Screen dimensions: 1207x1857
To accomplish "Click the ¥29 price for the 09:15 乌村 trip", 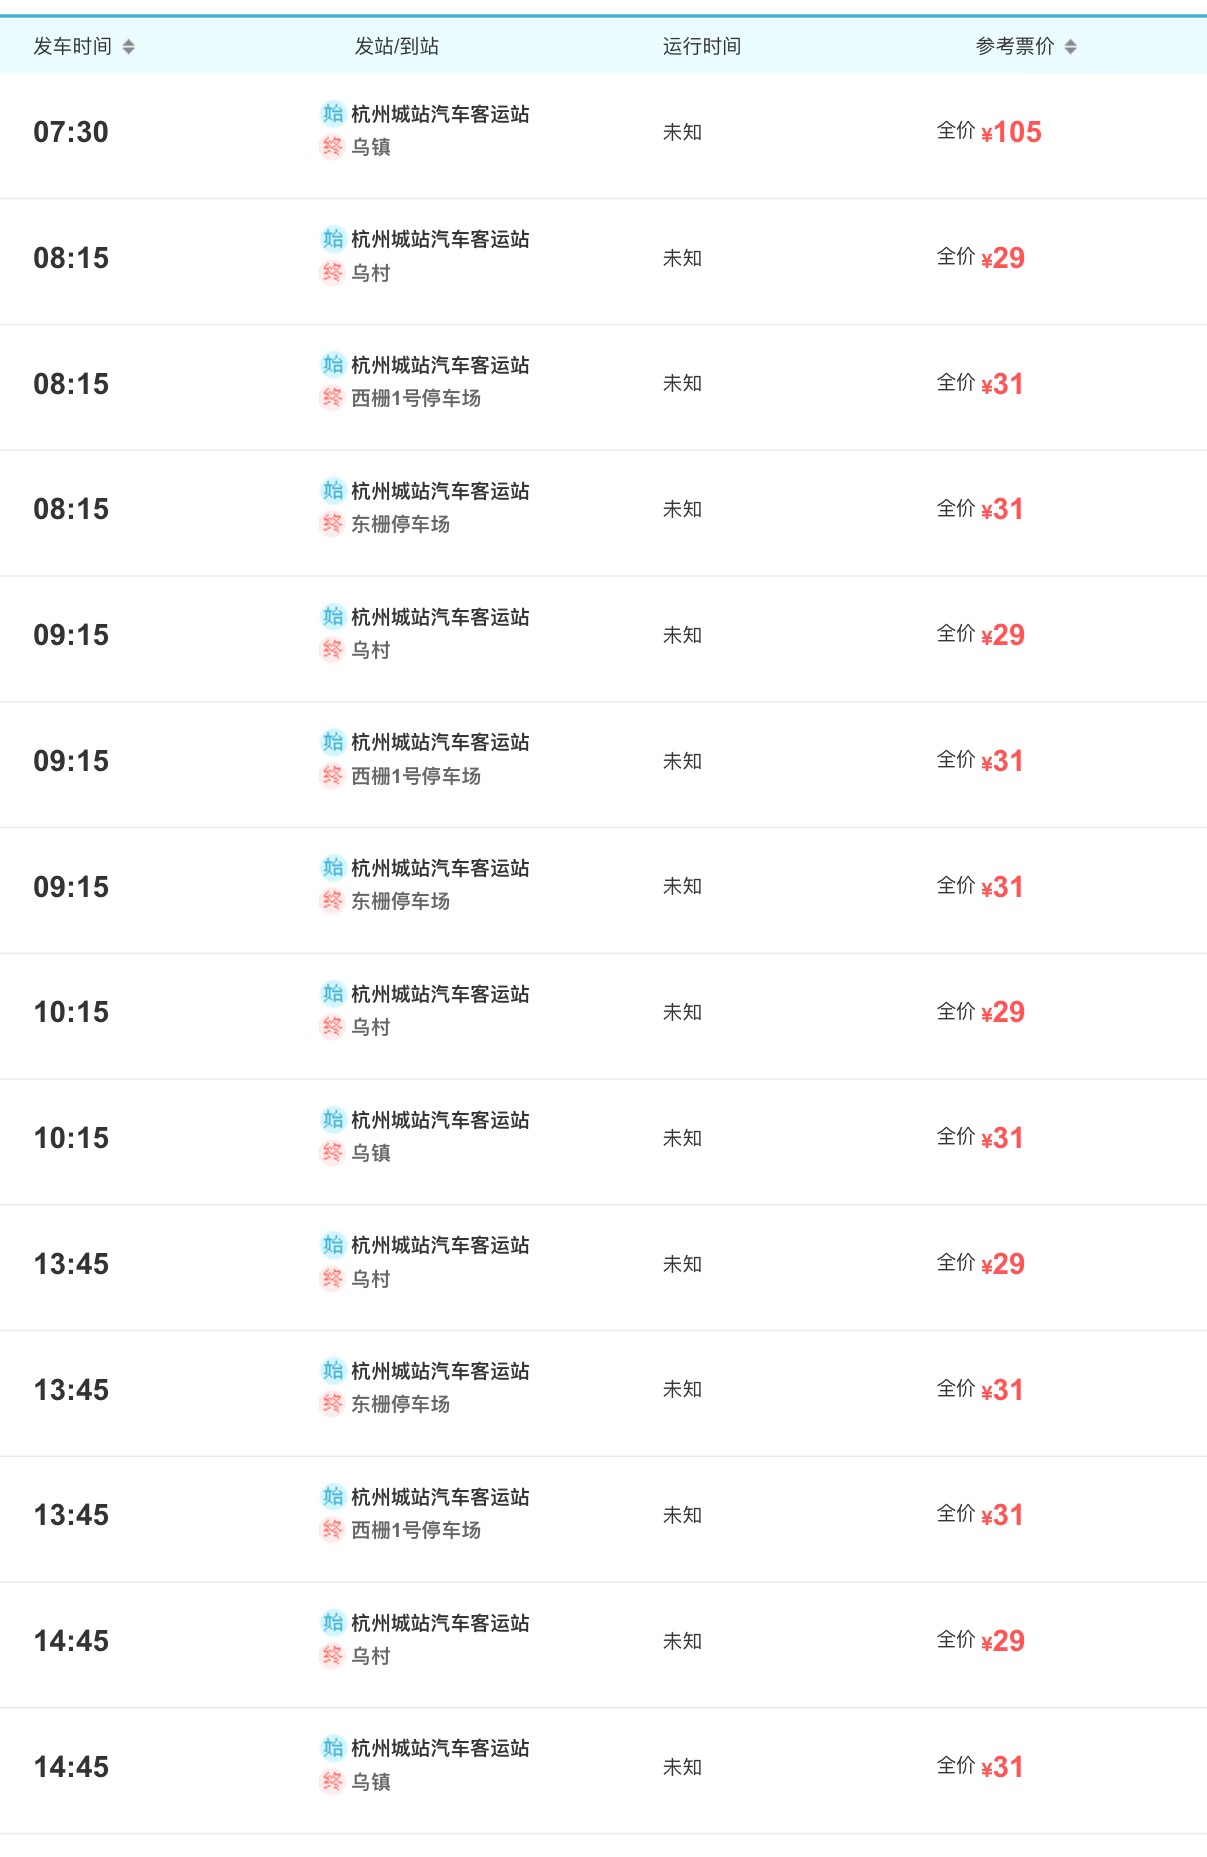I will click(1003, 635).
